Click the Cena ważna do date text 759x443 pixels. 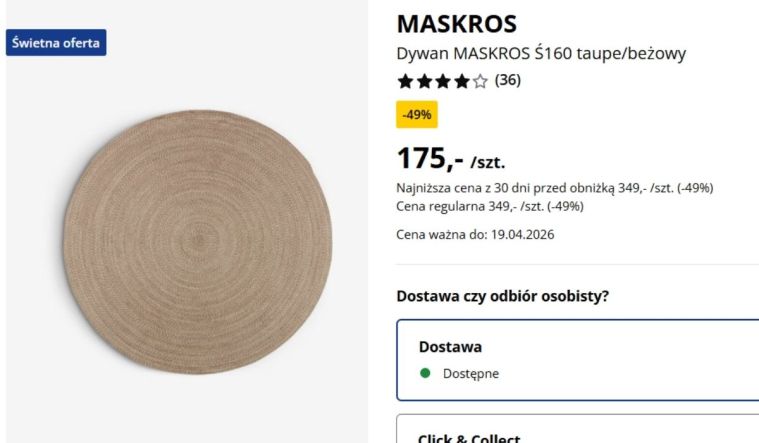[x=475, y=235]
